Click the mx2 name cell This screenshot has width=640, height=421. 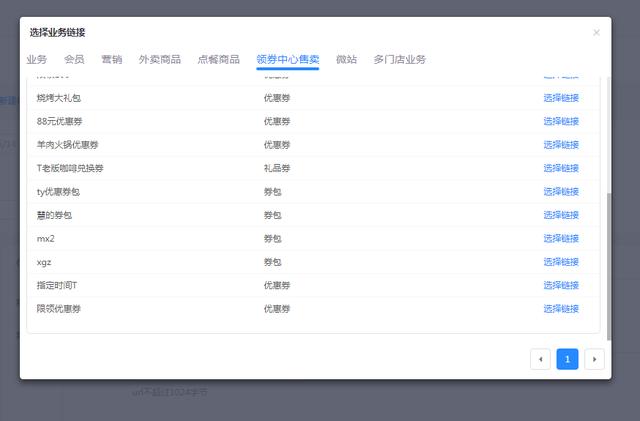(x=46, y=238)
